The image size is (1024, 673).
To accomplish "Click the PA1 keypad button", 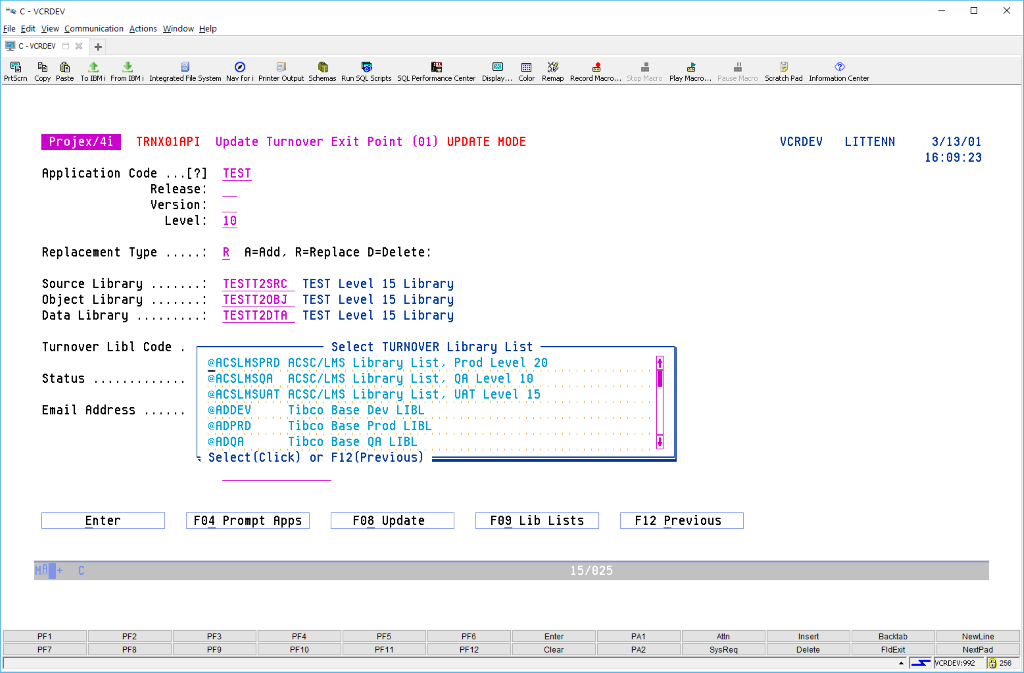I will click(x=639, y=636).
